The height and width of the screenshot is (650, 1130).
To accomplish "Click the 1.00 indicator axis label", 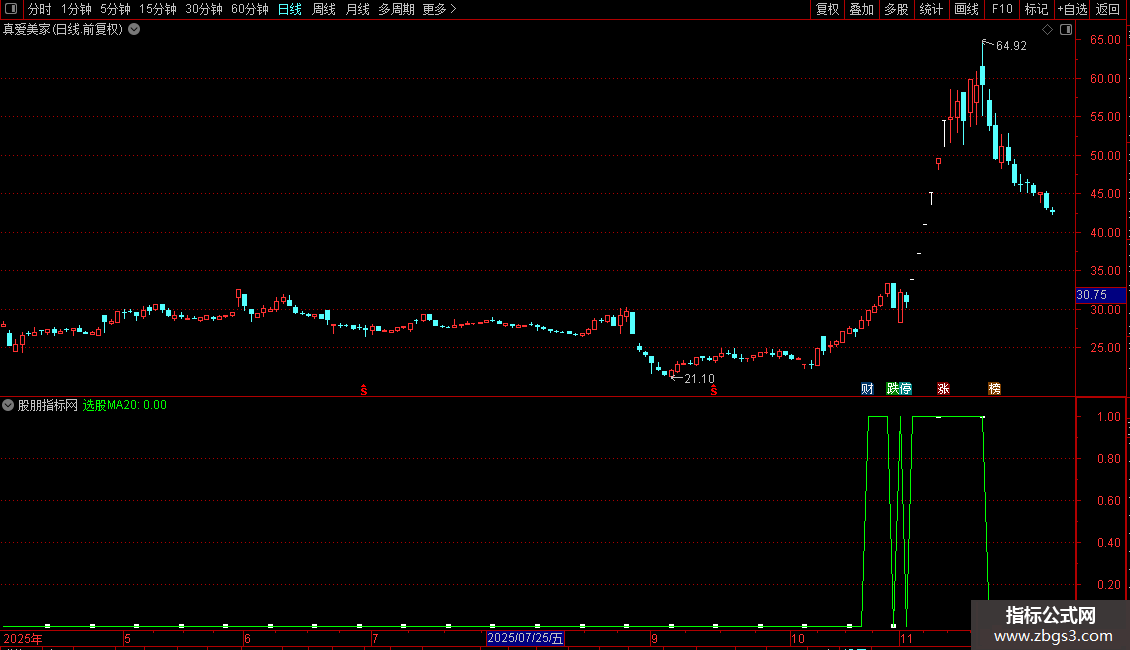I will pos(1108,417).
